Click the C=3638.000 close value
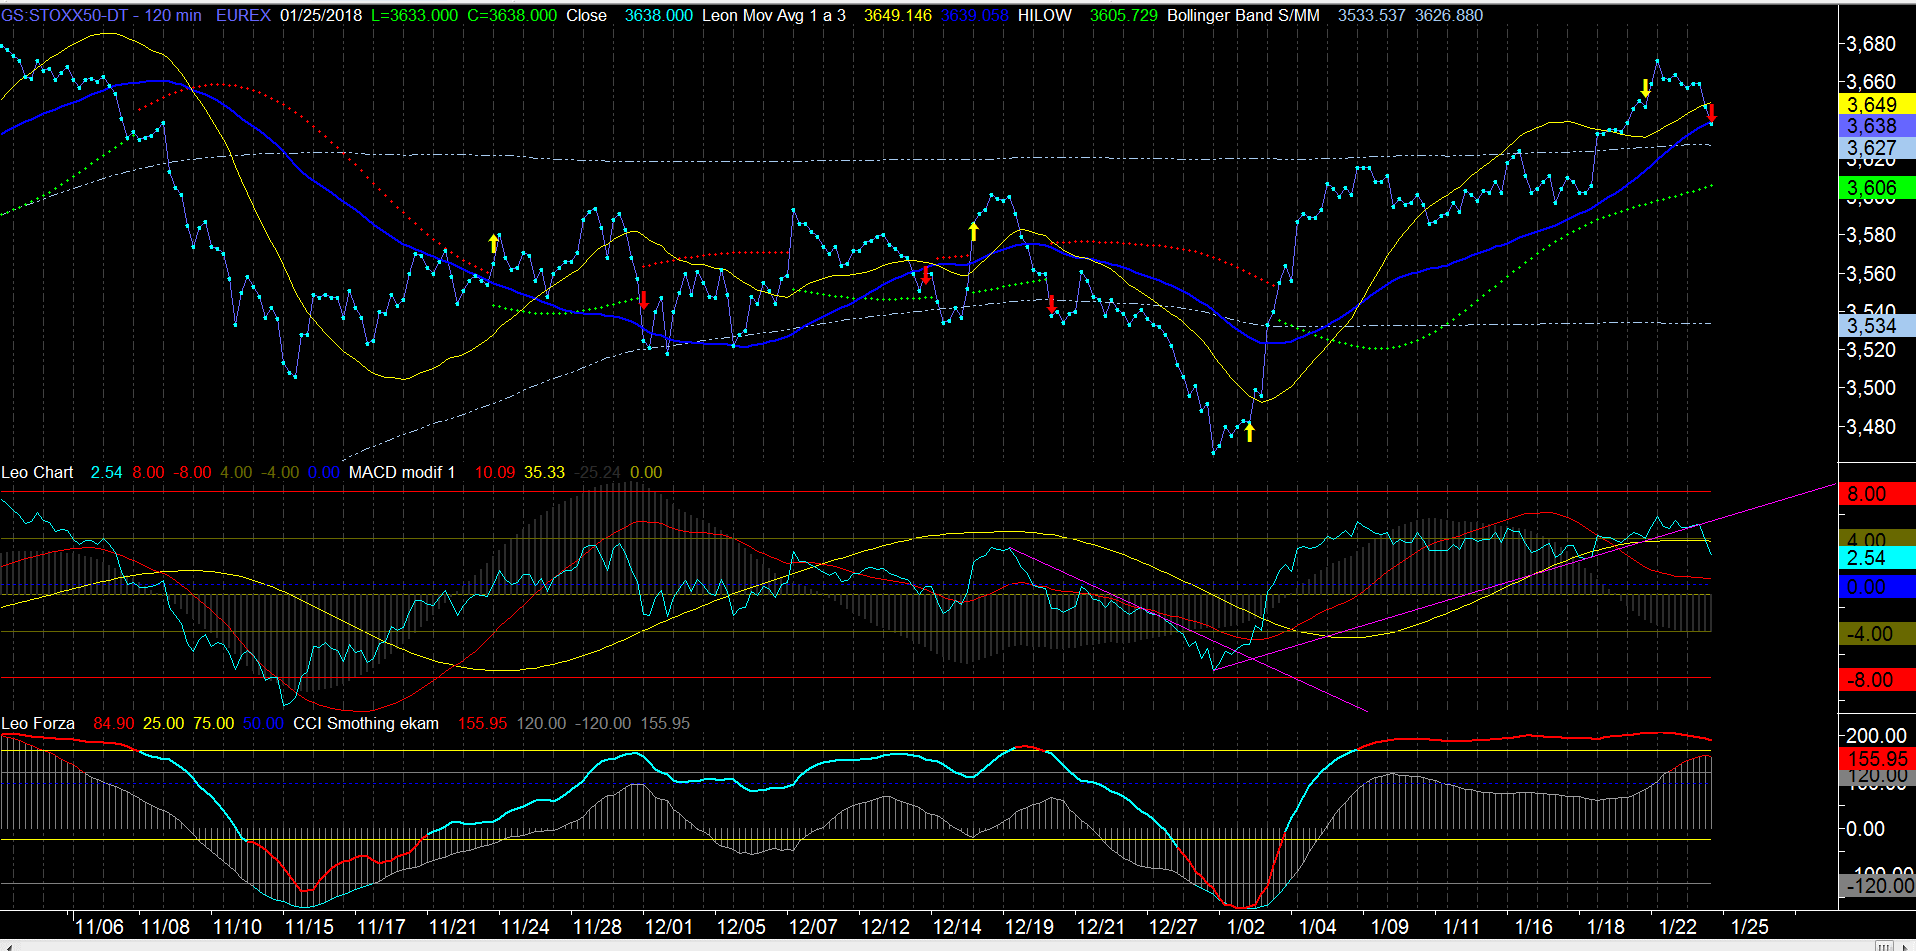 [512, 15]
